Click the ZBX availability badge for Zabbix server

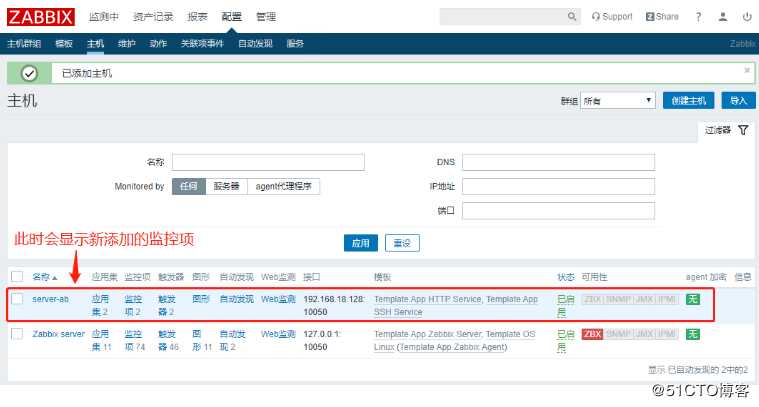pyautogui.click(x=592, y=334)
